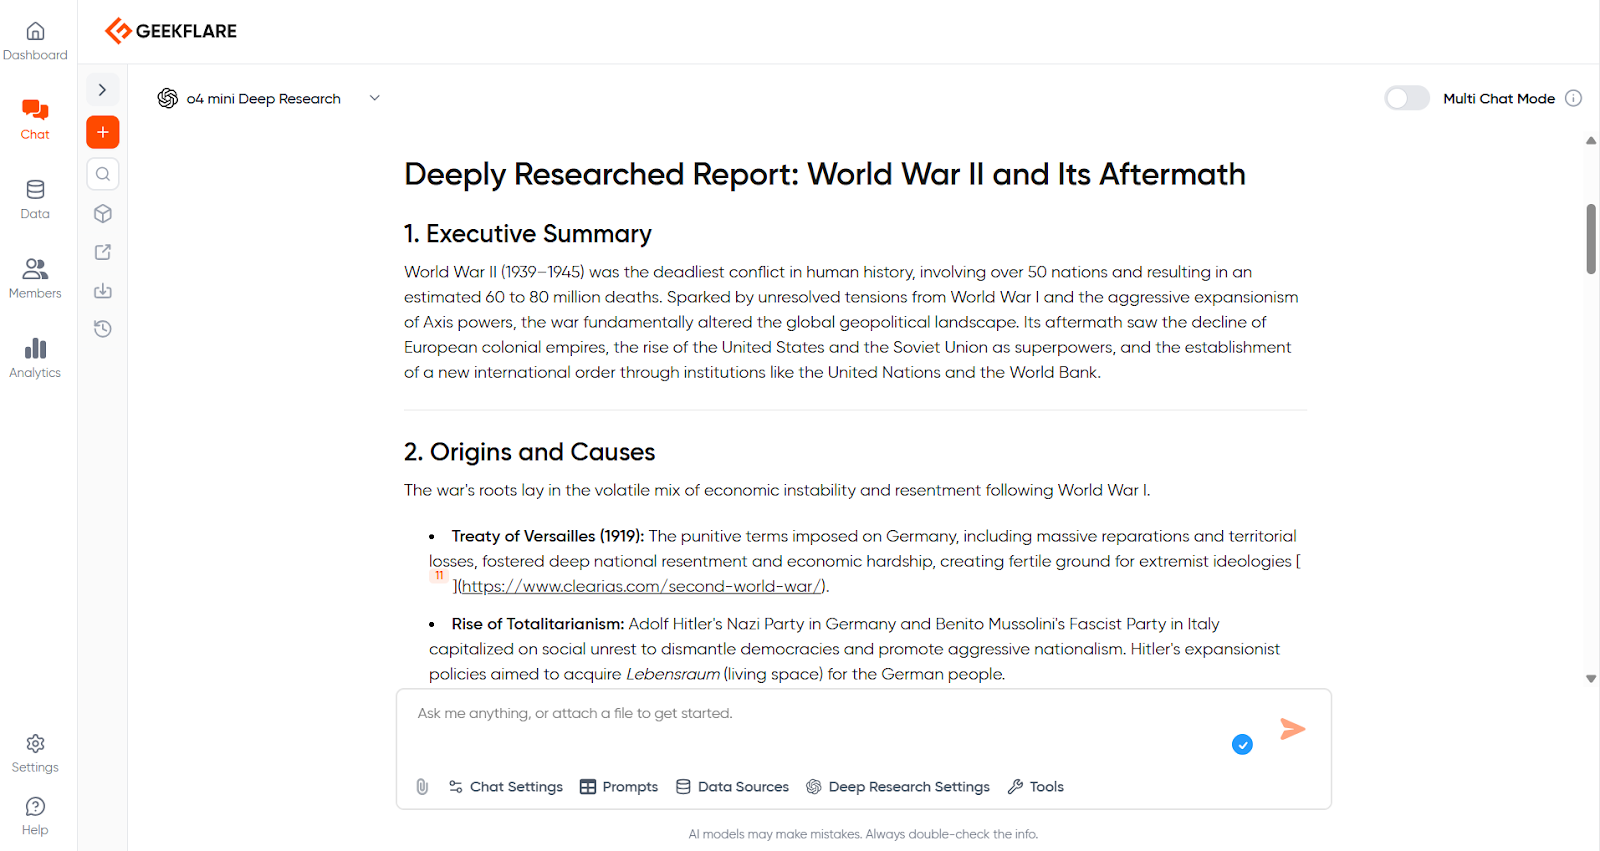
Task: Enable the Multi Chat Mode toggle
Action: (x=1406, y=98)
